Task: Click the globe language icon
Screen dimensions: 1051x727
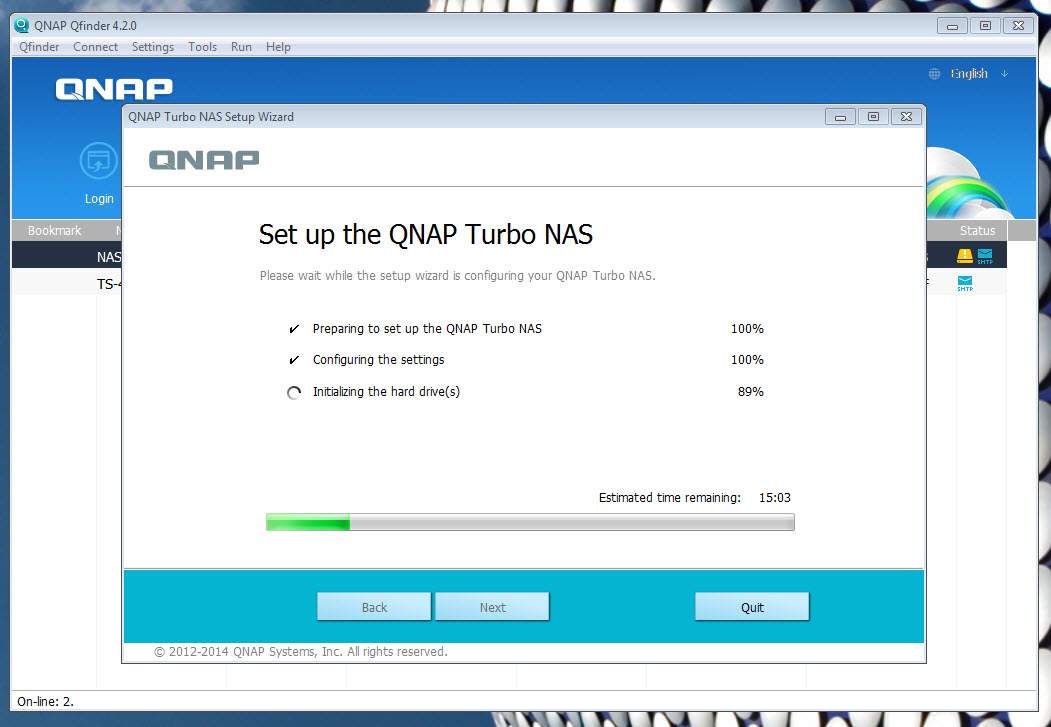Action: (934, 74)
